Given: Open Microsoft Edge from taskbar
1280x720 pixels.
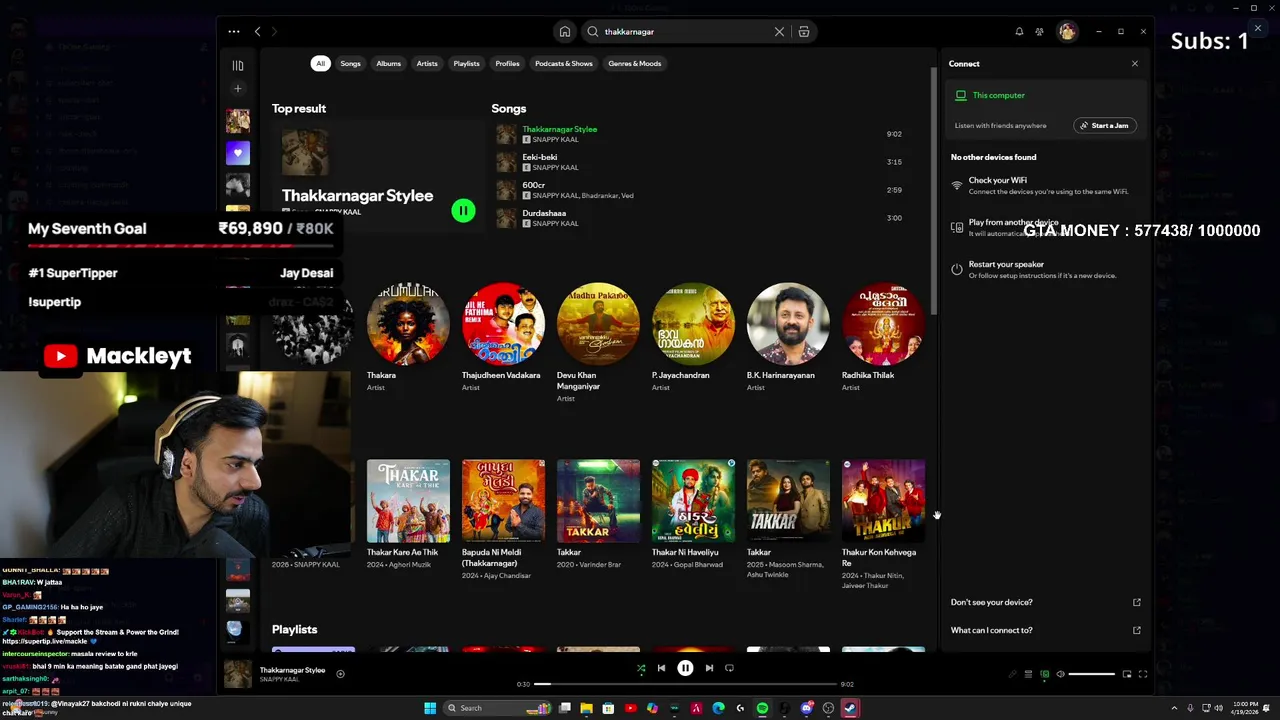Looking at the screenshot, I should click(718, 708).
